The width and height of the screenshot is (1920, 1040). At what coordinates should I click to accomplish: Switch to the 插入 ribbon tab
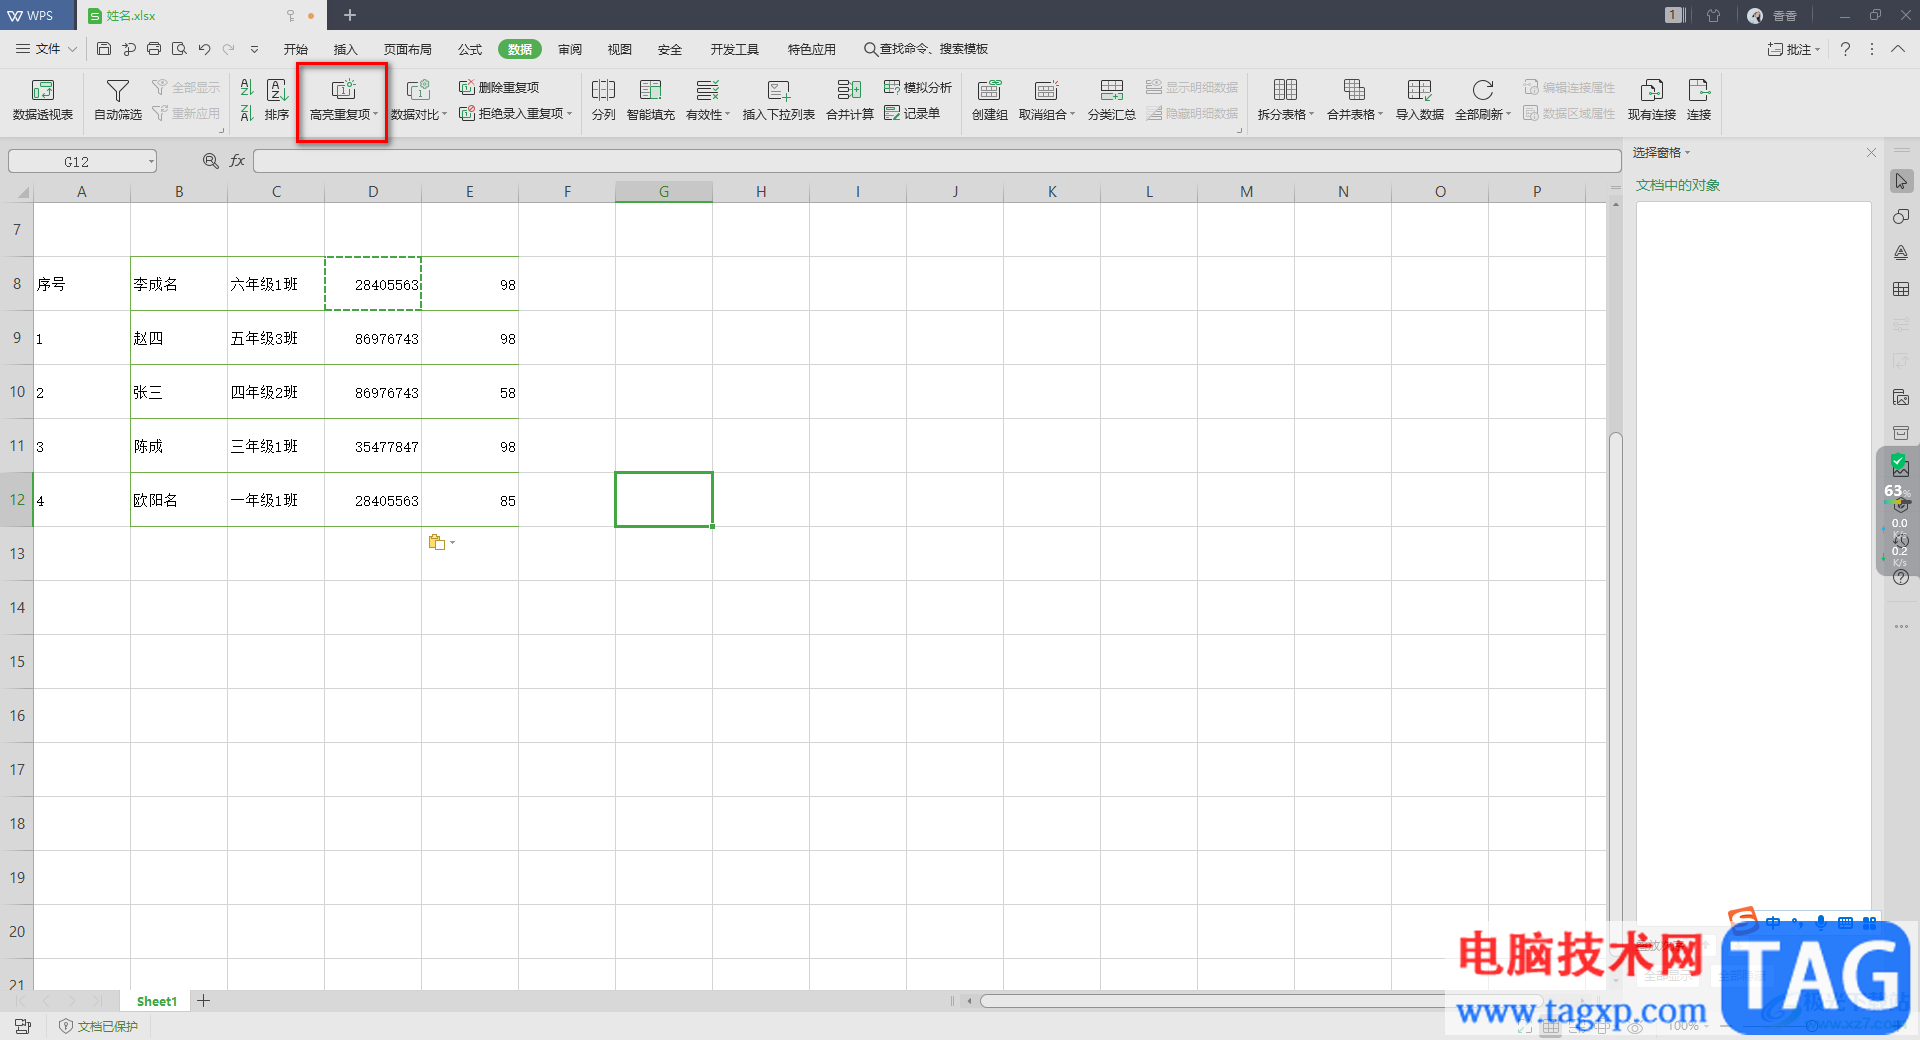(x=345, y=49)
